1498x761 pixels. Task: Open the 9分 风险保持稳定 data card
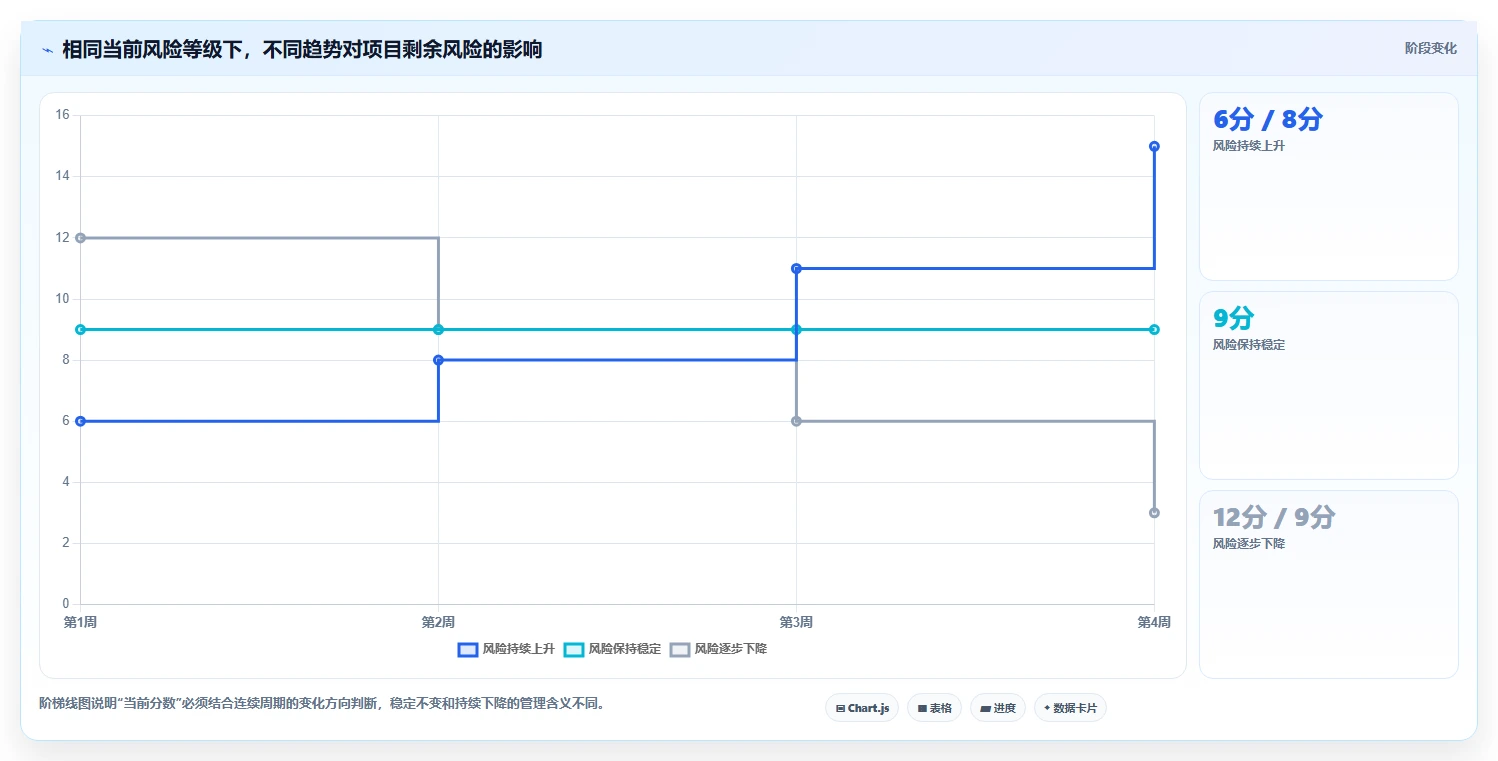[1329, 385]
